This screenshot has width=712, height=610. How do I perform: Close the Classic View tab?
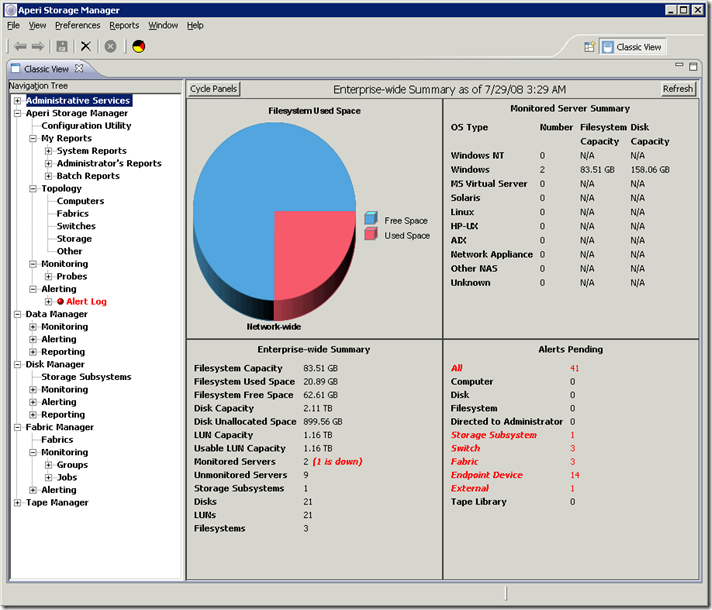[79, 68]
